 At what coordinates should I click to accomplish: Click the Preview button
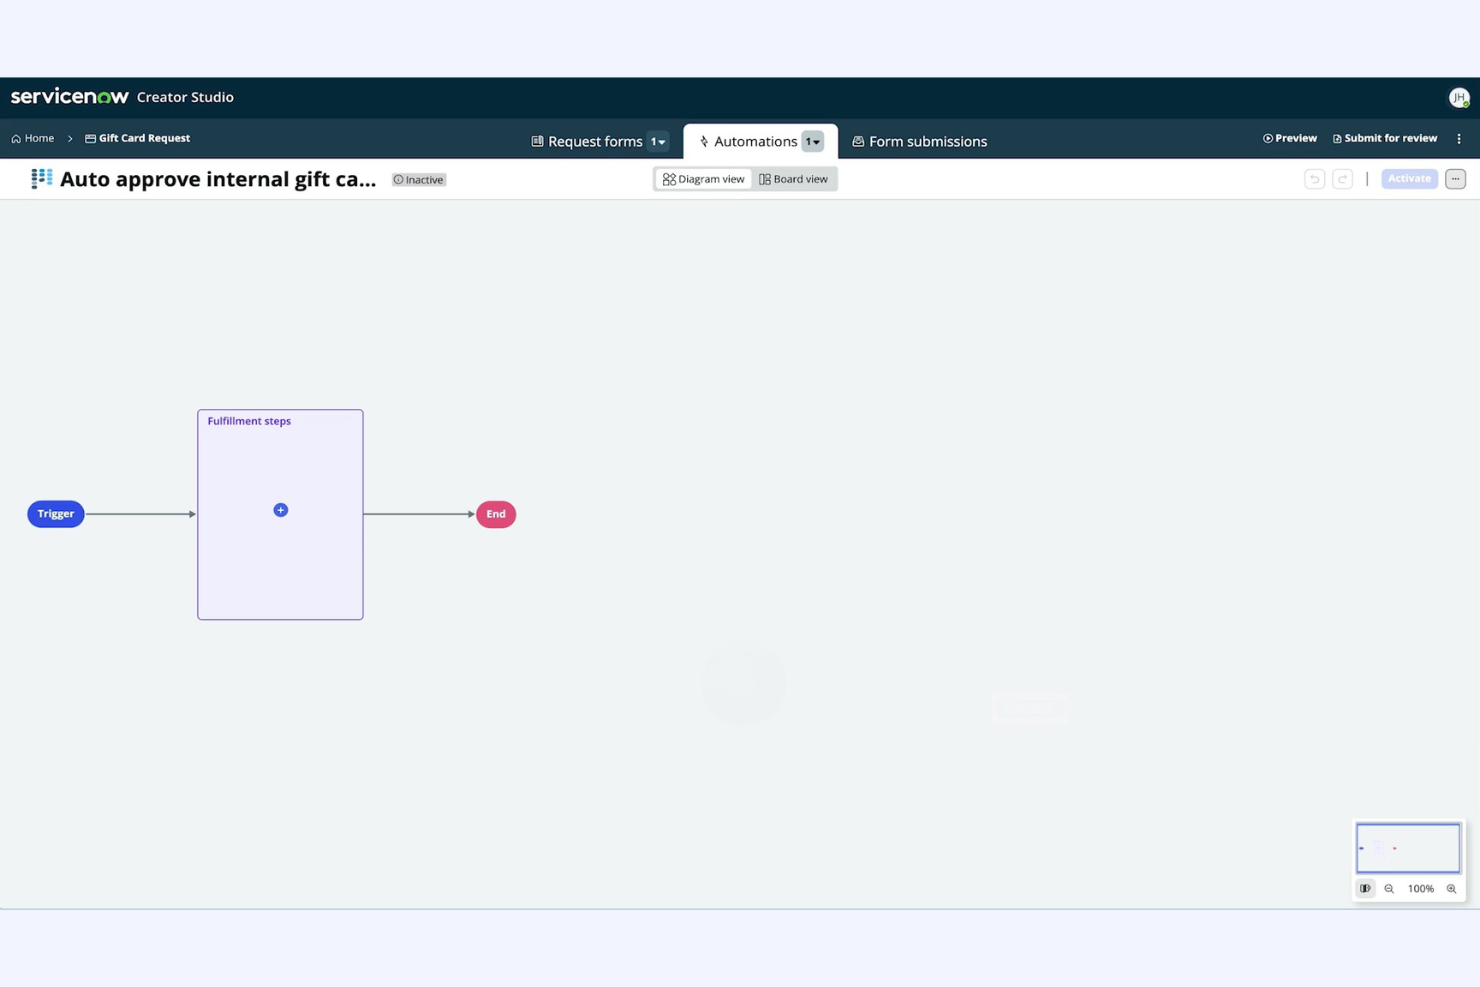(1290, 138)
